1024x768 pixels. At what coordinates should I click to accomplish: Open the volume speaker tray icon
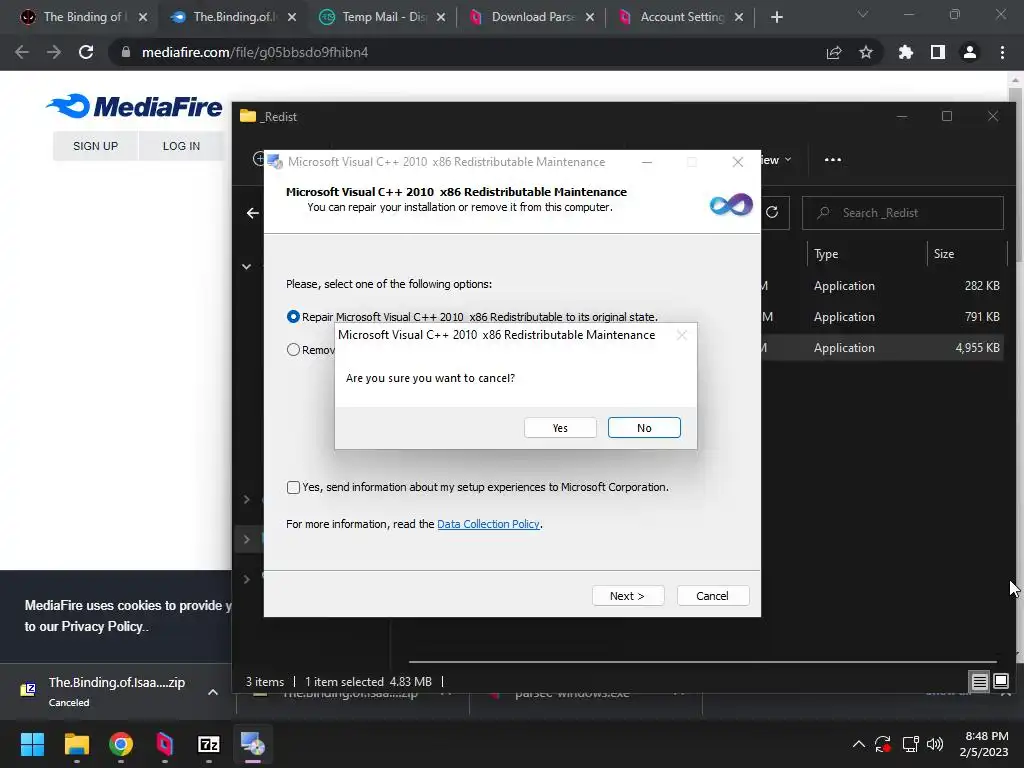point(935,744)
